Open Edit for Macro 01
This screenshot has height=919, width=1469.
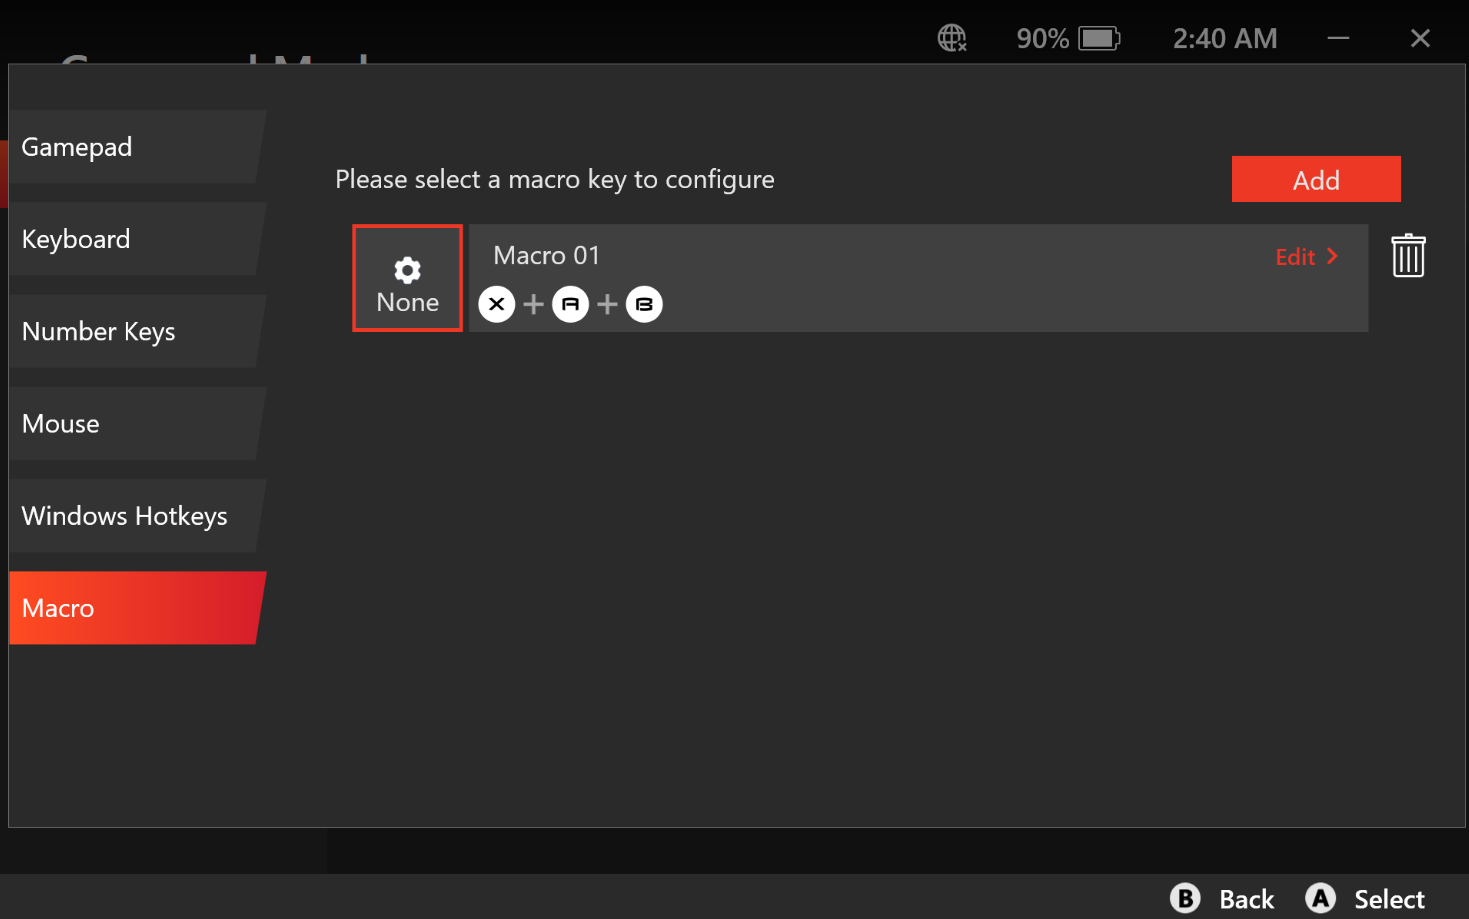click(1305, 257)
